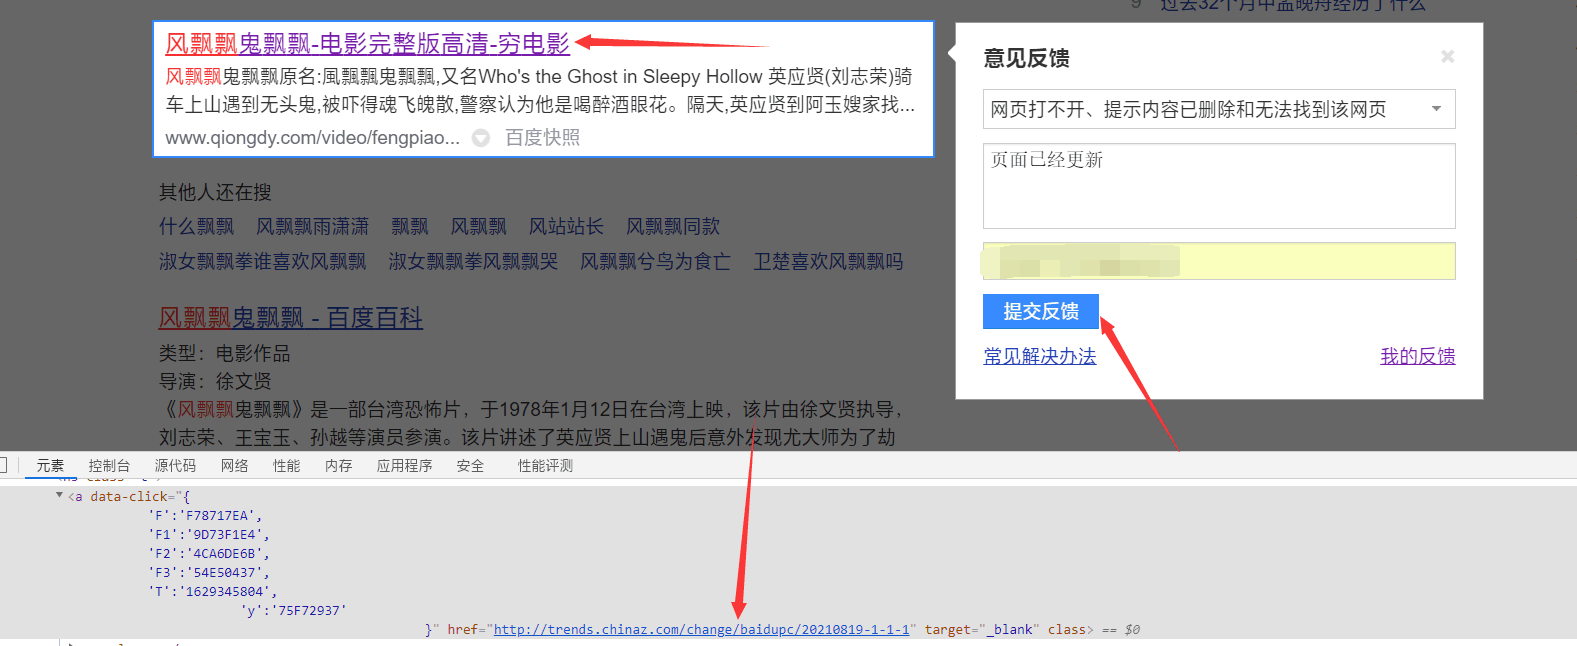Select the 'F1':'9D73F1E4' attribute line

click(x=209, y=535)
